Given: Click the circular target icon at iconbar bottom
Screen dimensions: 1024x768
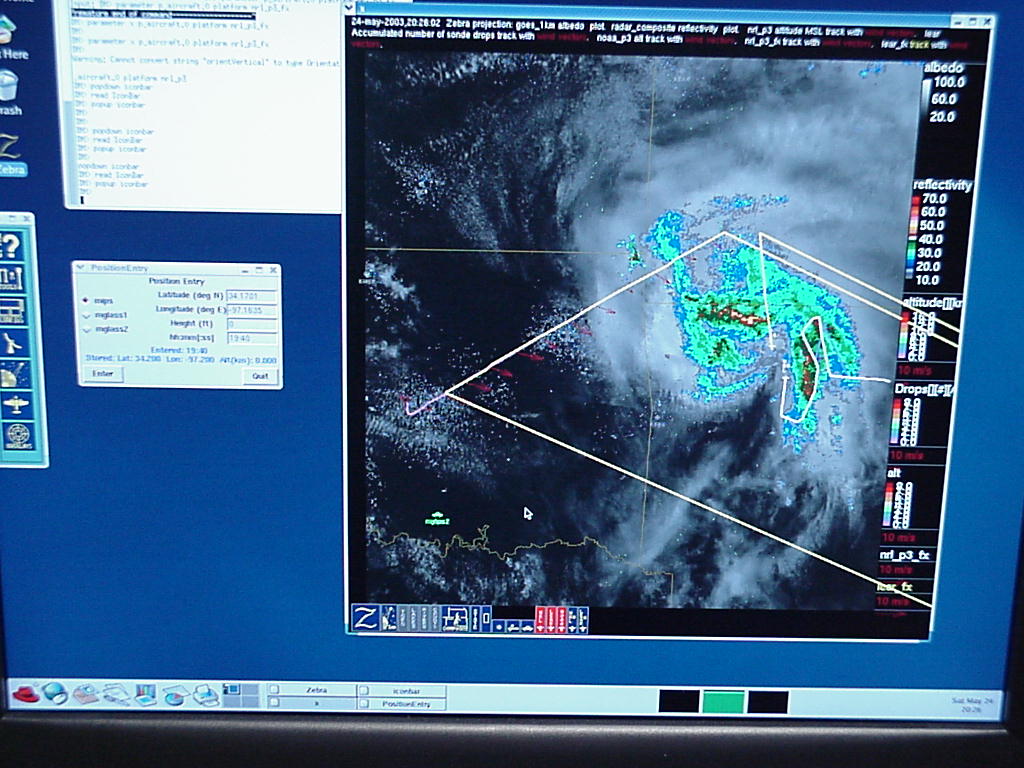Looking at the screenshot, I should pyautogui.click(x=18, y=435).
